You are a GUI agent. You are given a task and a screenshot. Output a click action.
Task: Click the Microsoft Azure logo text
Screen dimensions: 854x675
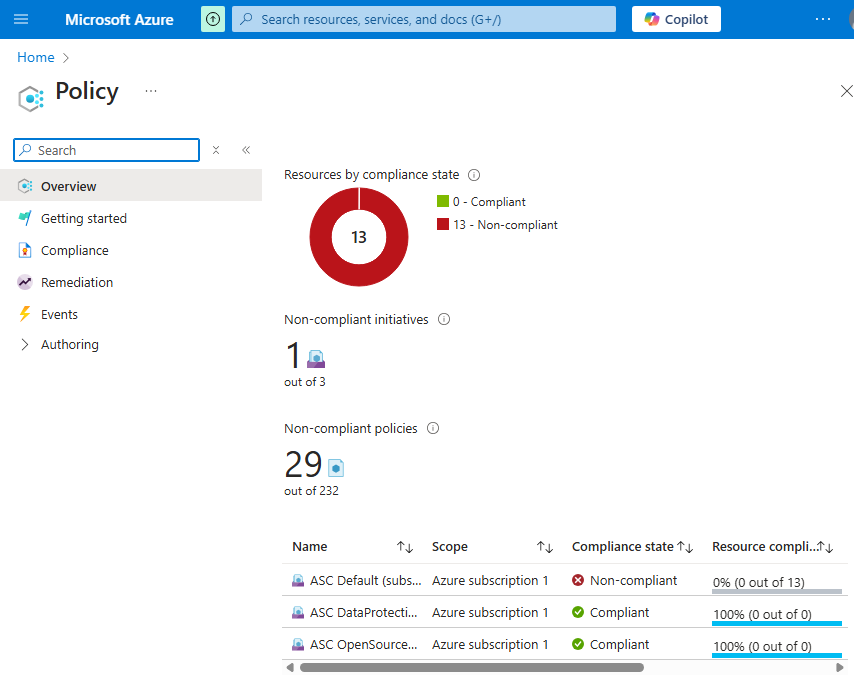pos(119,20)
